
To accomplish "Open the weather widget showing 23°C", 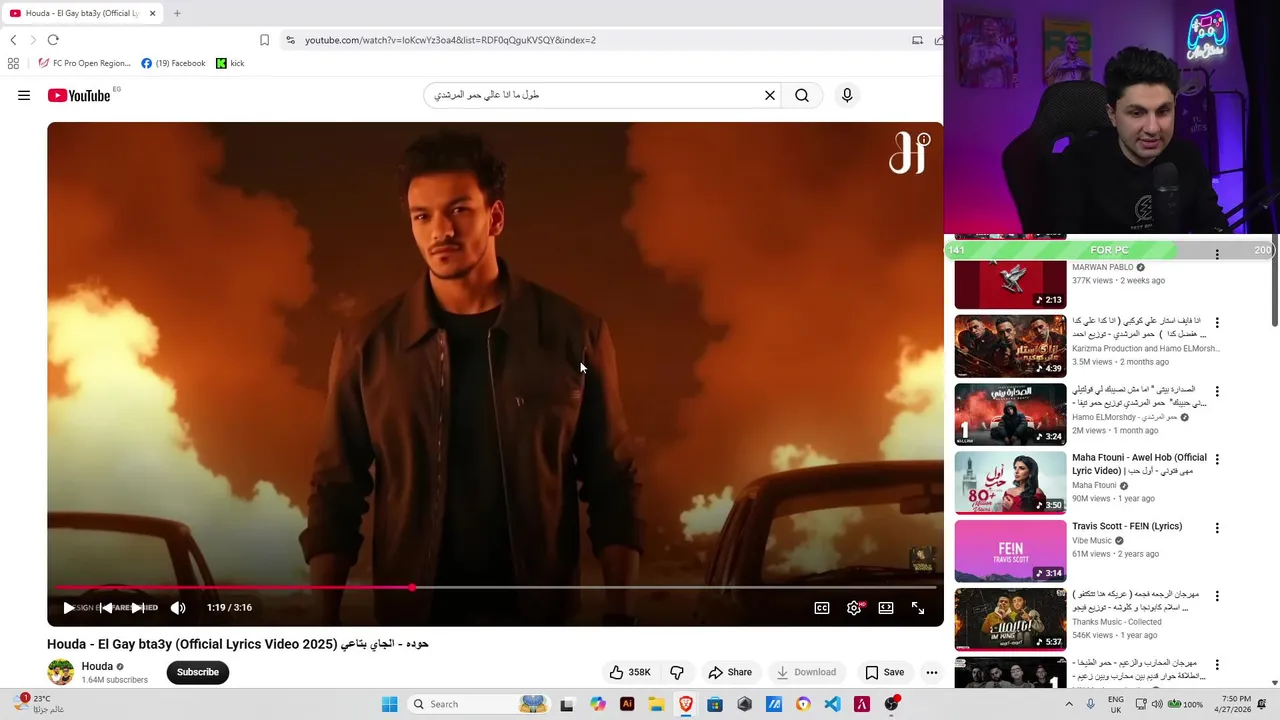I will point(40,704).
